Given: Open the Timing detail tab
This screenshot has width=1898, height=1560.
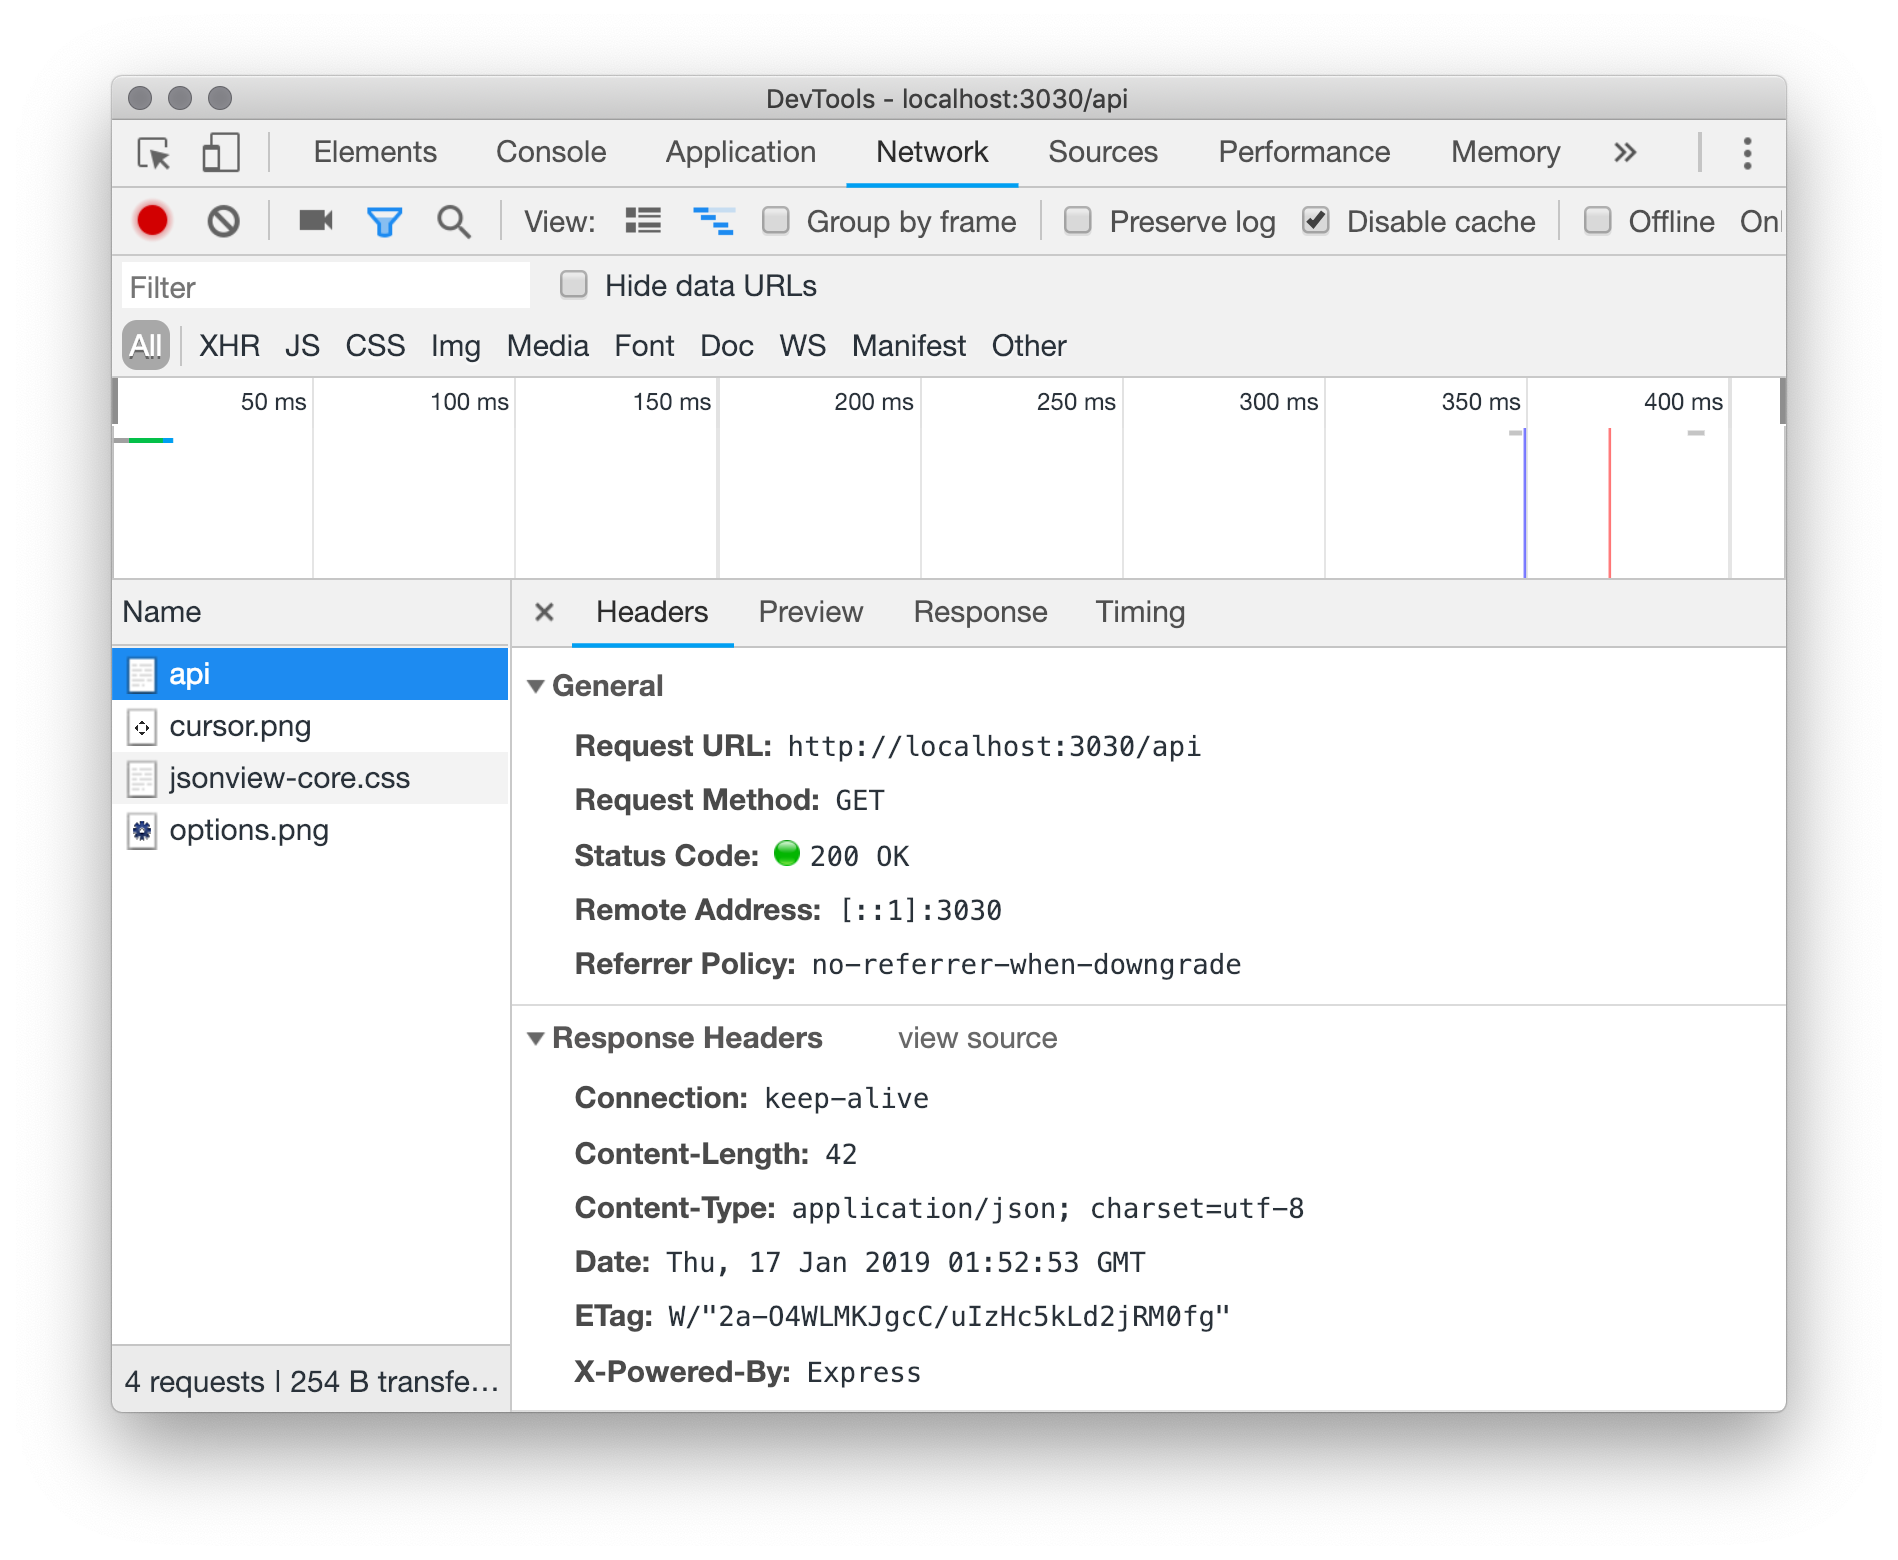Looking at the screenshot, I should [x=1140, y=612].
